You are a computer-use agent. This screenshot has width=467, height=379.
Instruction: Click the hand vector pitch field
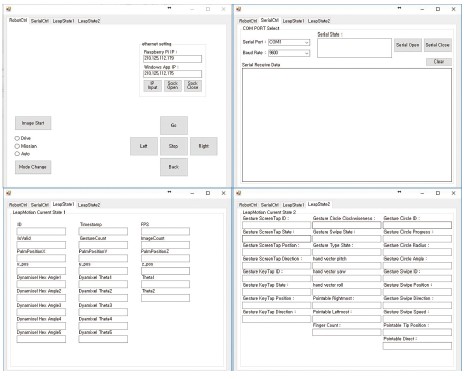pyautogui.click(x=347, y=265)
